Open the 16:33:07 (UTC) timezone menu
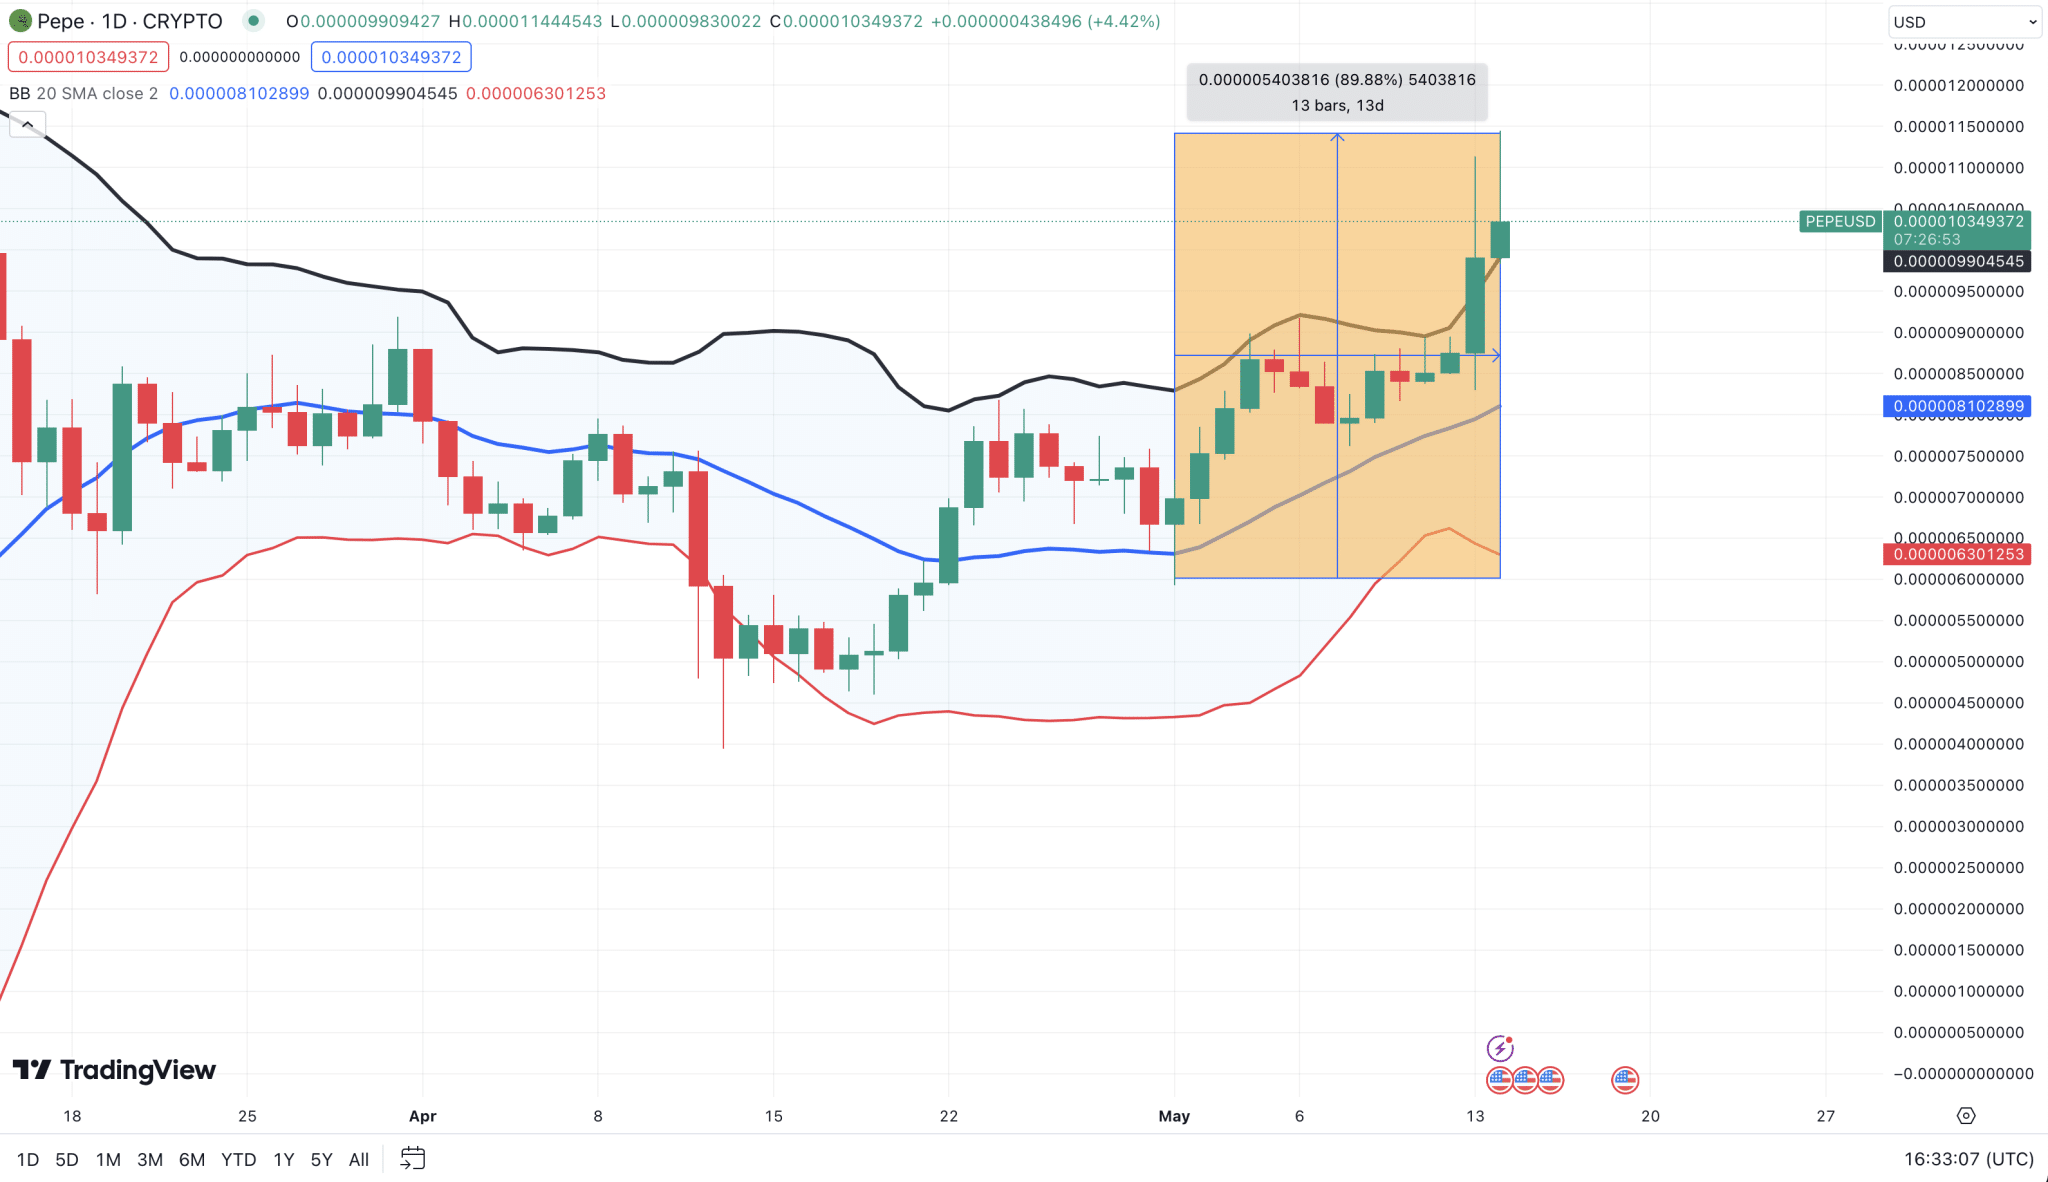The height and width of the screenshot is (1182, 2048). (1968, 1159)
